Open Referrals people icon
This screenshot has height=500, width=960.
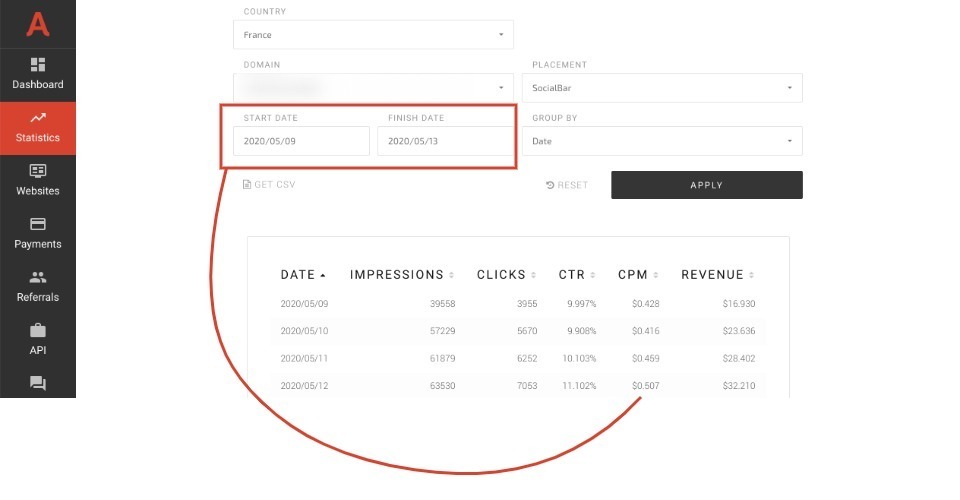(38, 277)
